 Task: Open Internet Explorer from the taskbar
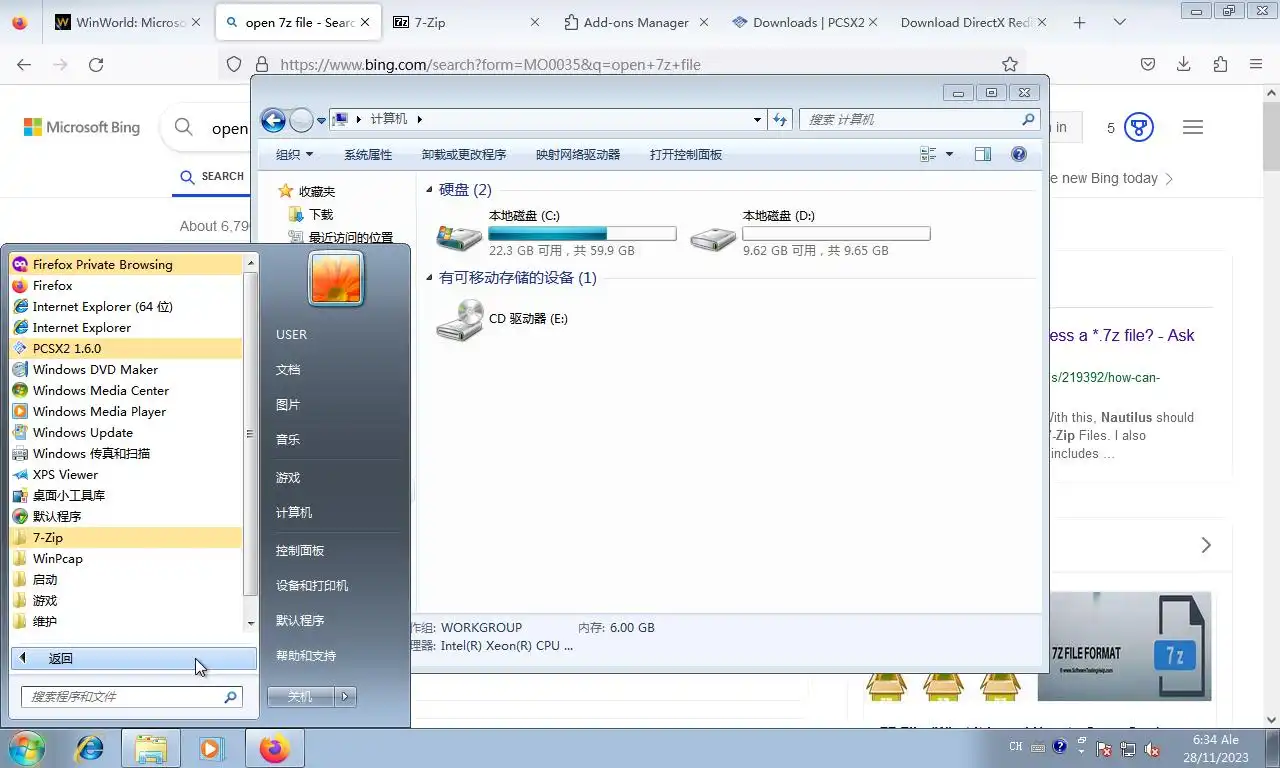(90, 748)
